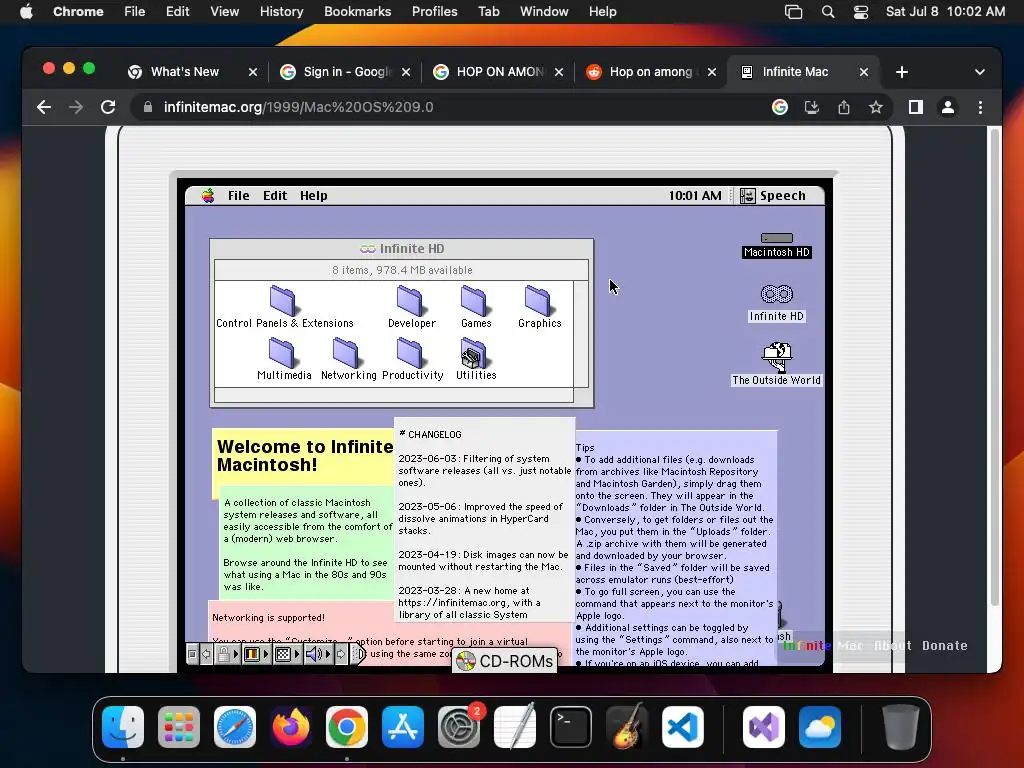The height and width of the screenshot is (768, 1024).
Task: Open the Productivity folder
Action: (x=411, y=359)
